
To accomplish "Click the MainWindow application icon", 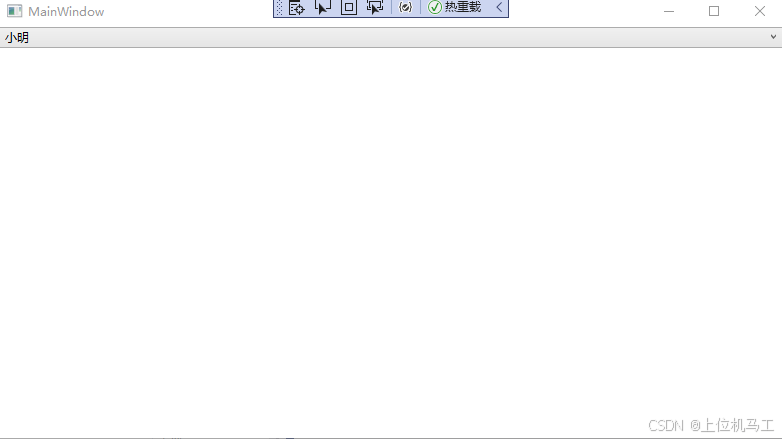I will pos(14,11).
